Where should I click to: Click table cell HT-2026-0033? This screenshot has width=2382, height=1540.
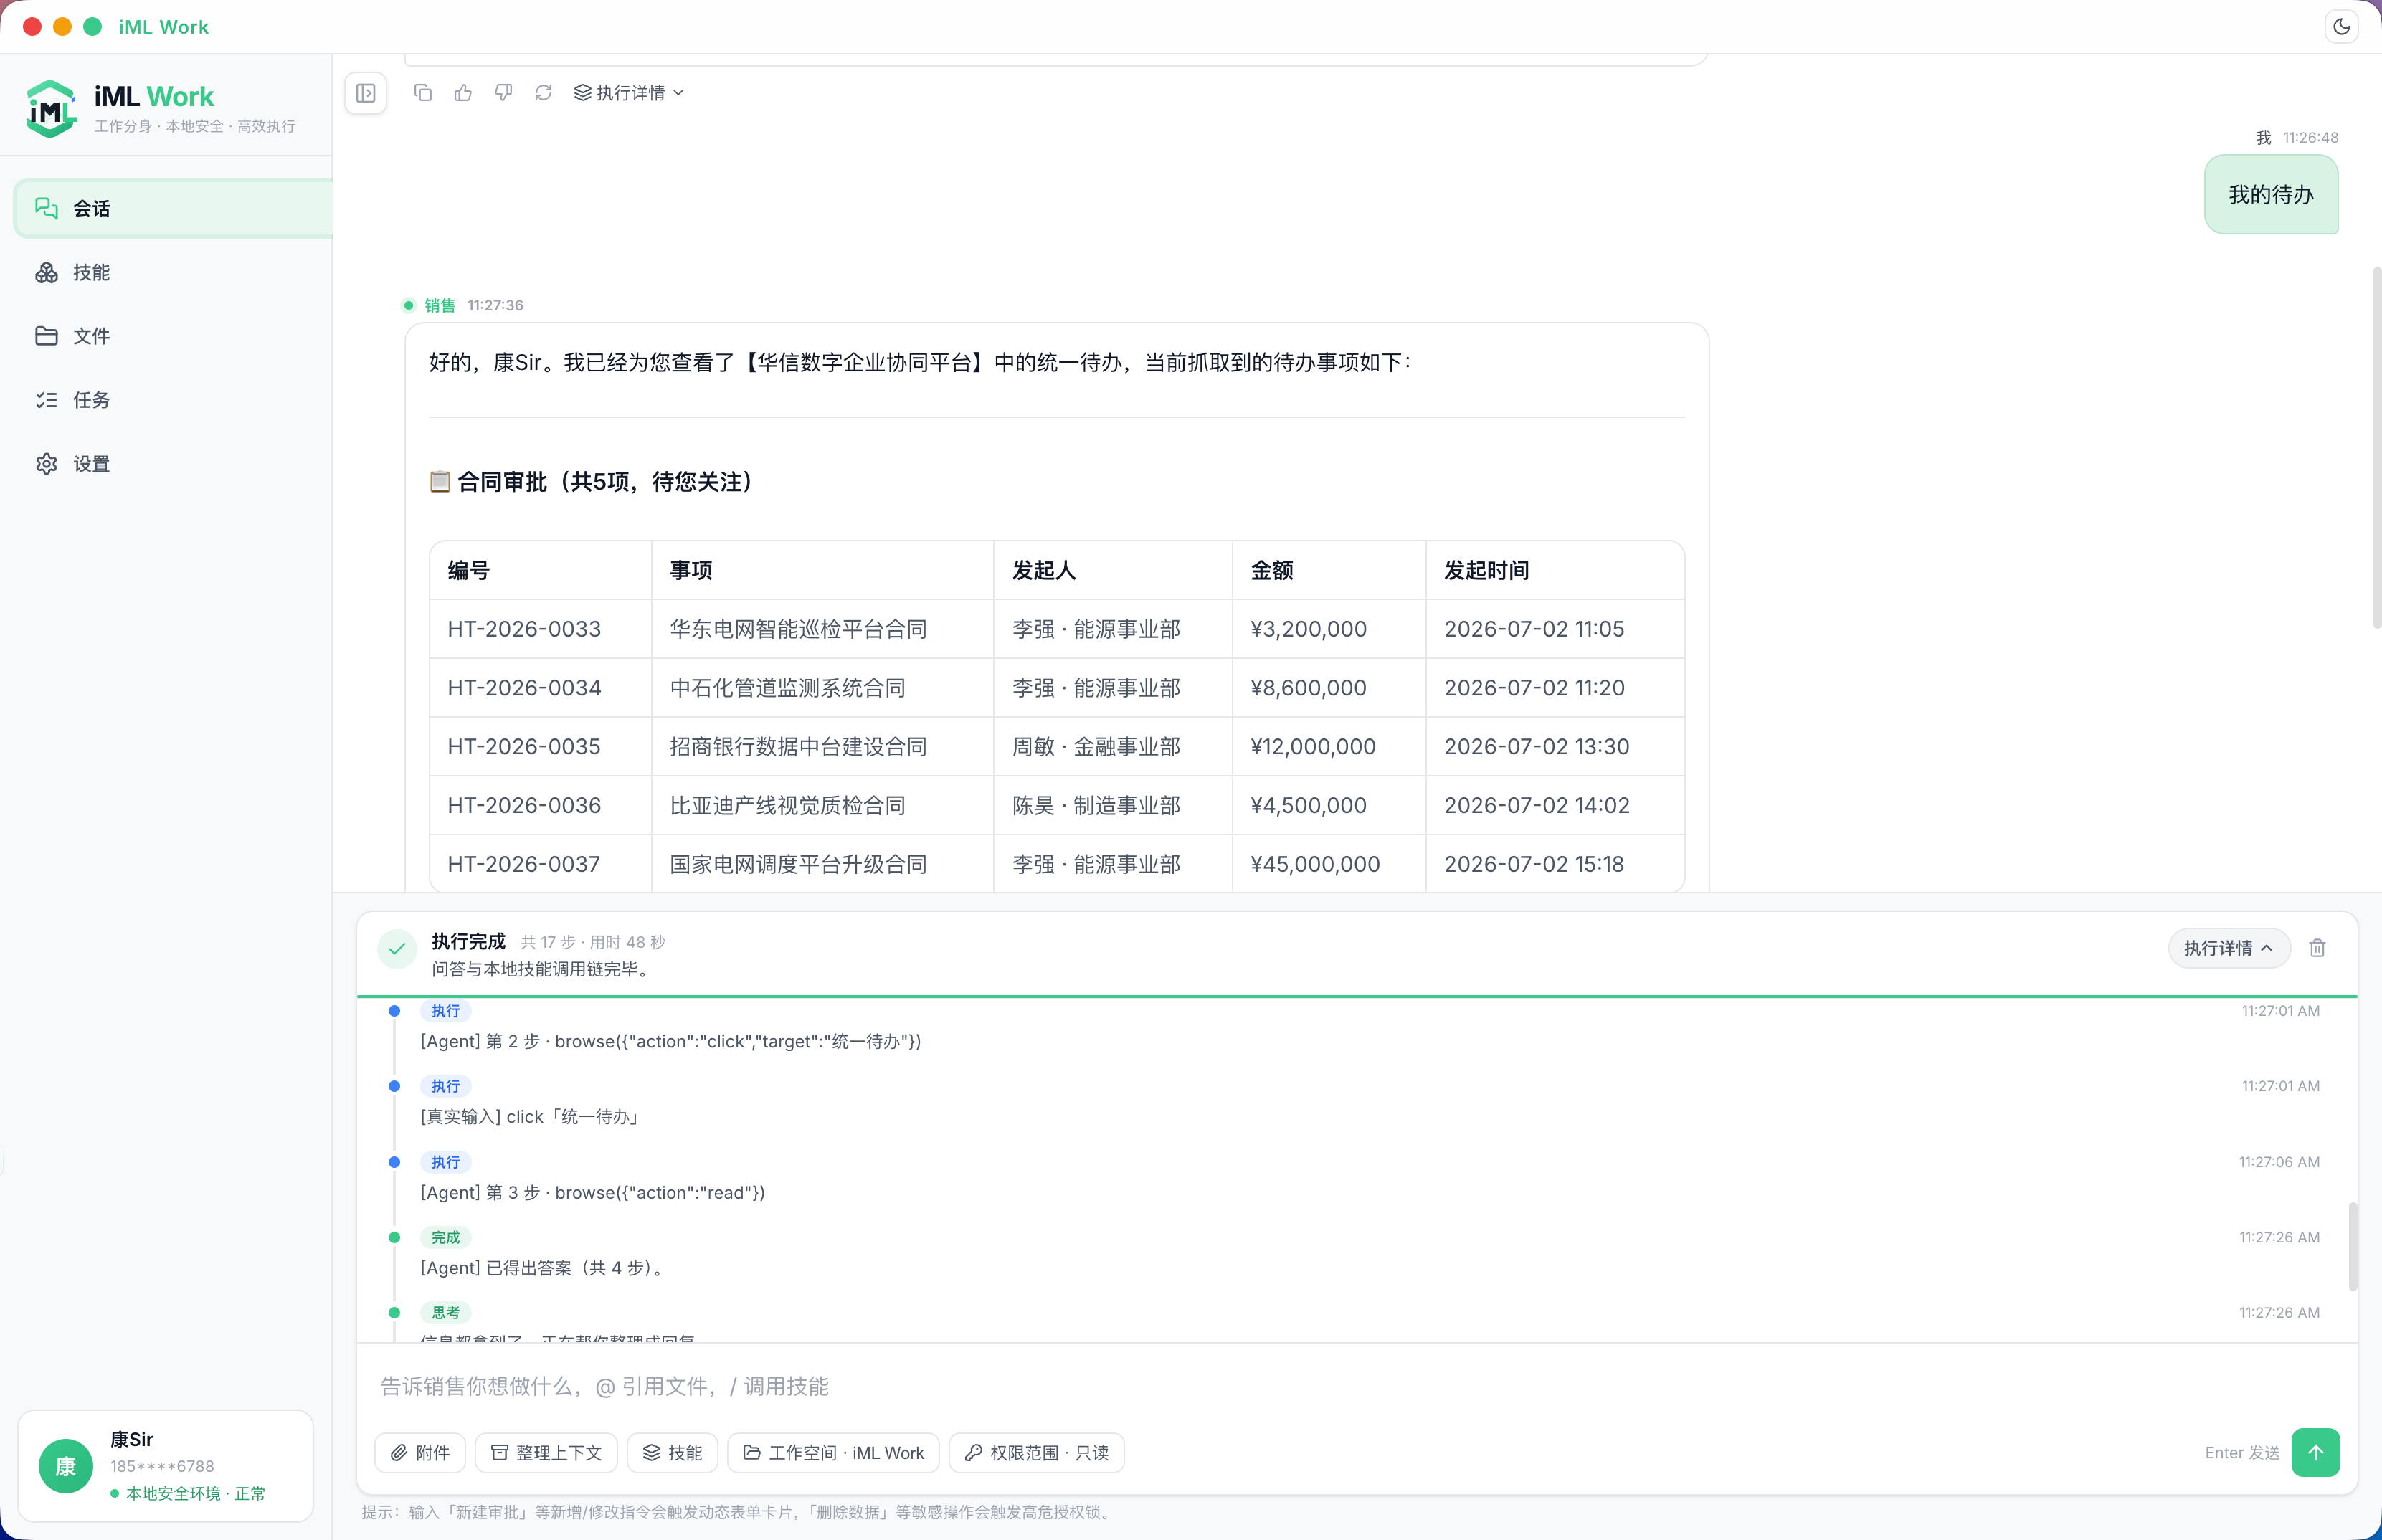pyautogui.click(x=540, y=629)
